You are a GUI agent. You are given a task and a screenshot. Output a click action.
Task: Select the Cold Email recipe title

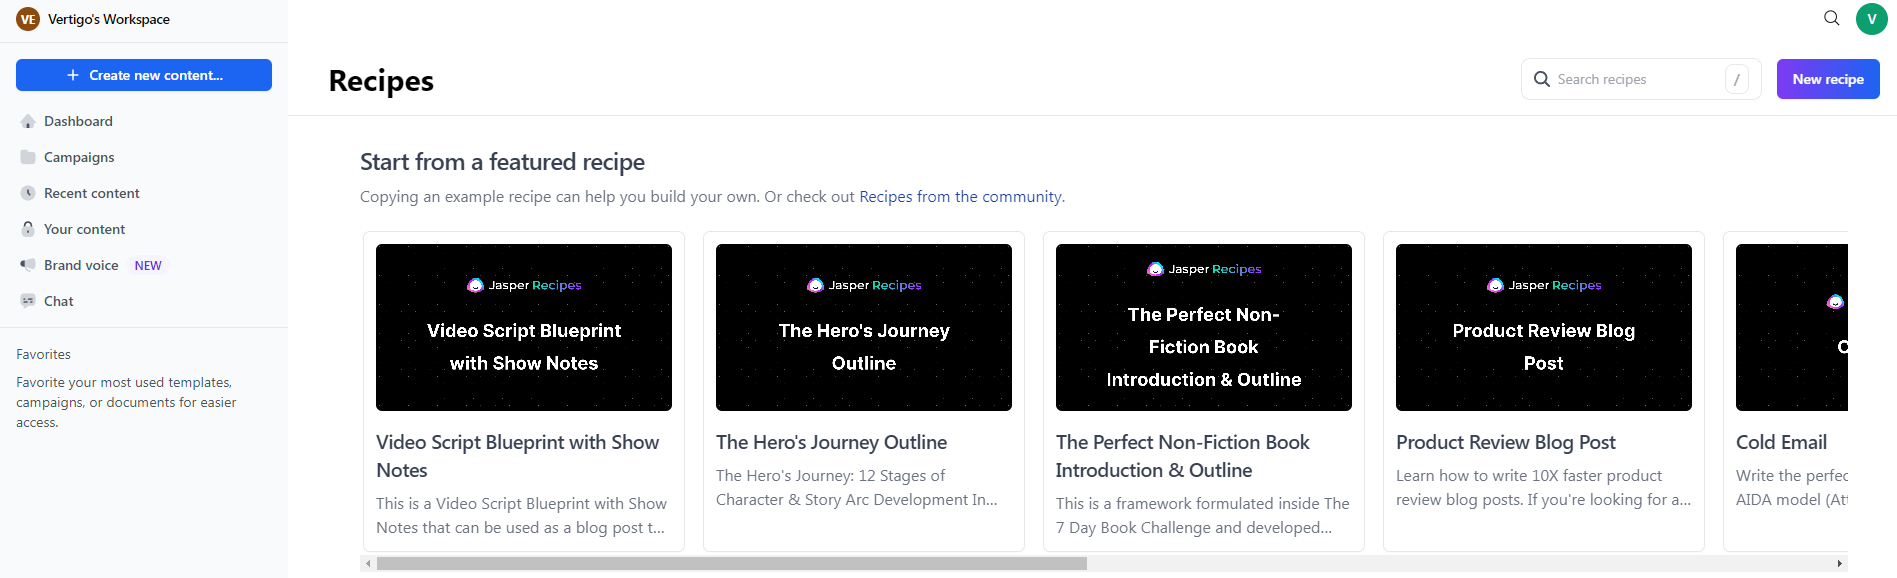point(1781,441)
